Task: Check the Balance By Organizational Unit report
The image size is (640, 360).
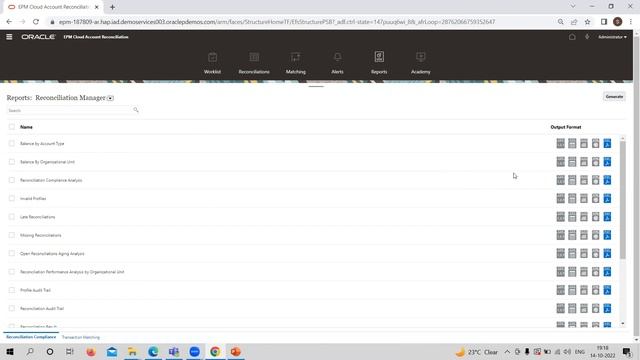Action: [11, 162]
